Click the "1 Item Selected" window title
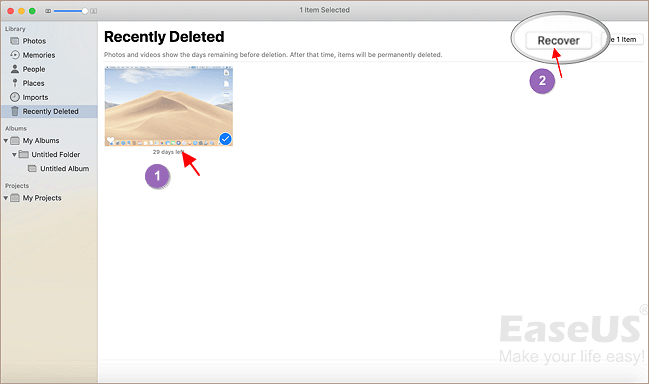 coord(324,10)
